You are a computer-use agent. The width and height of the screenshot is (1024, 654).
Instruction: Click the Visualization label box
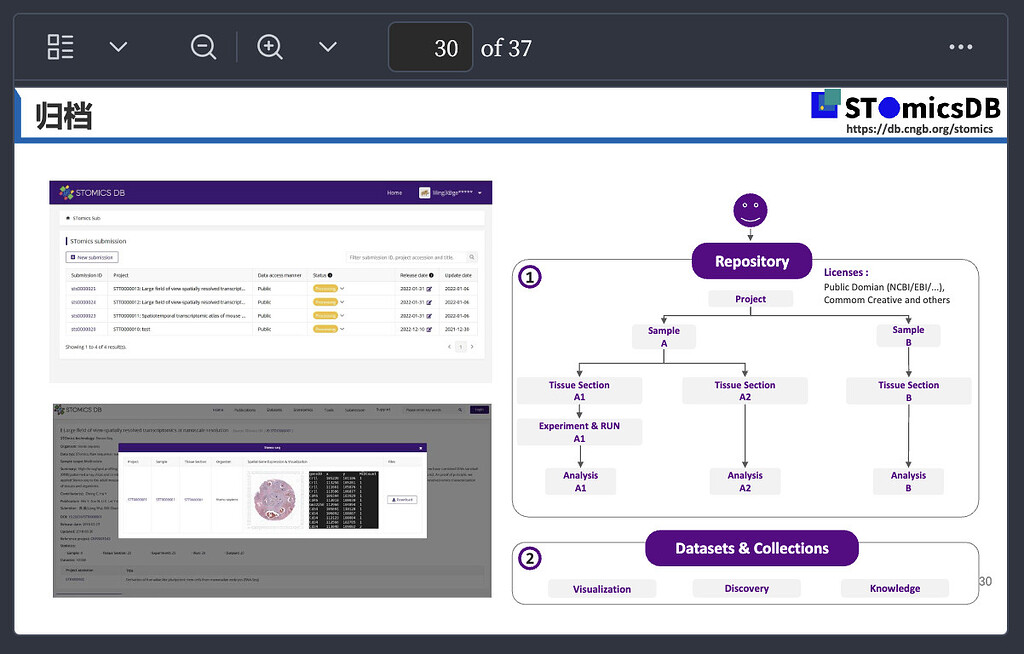[601, 589]
